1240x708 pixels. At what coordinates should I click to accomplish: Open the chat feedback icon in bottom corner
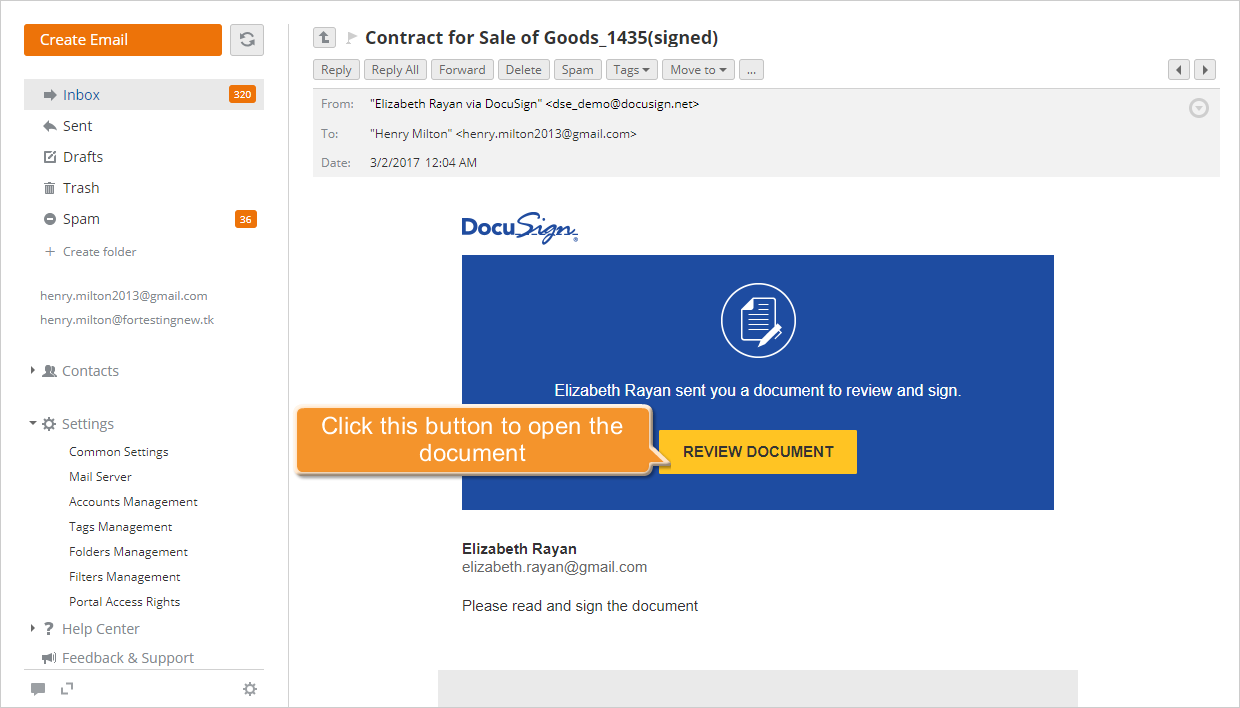point(37,688)
